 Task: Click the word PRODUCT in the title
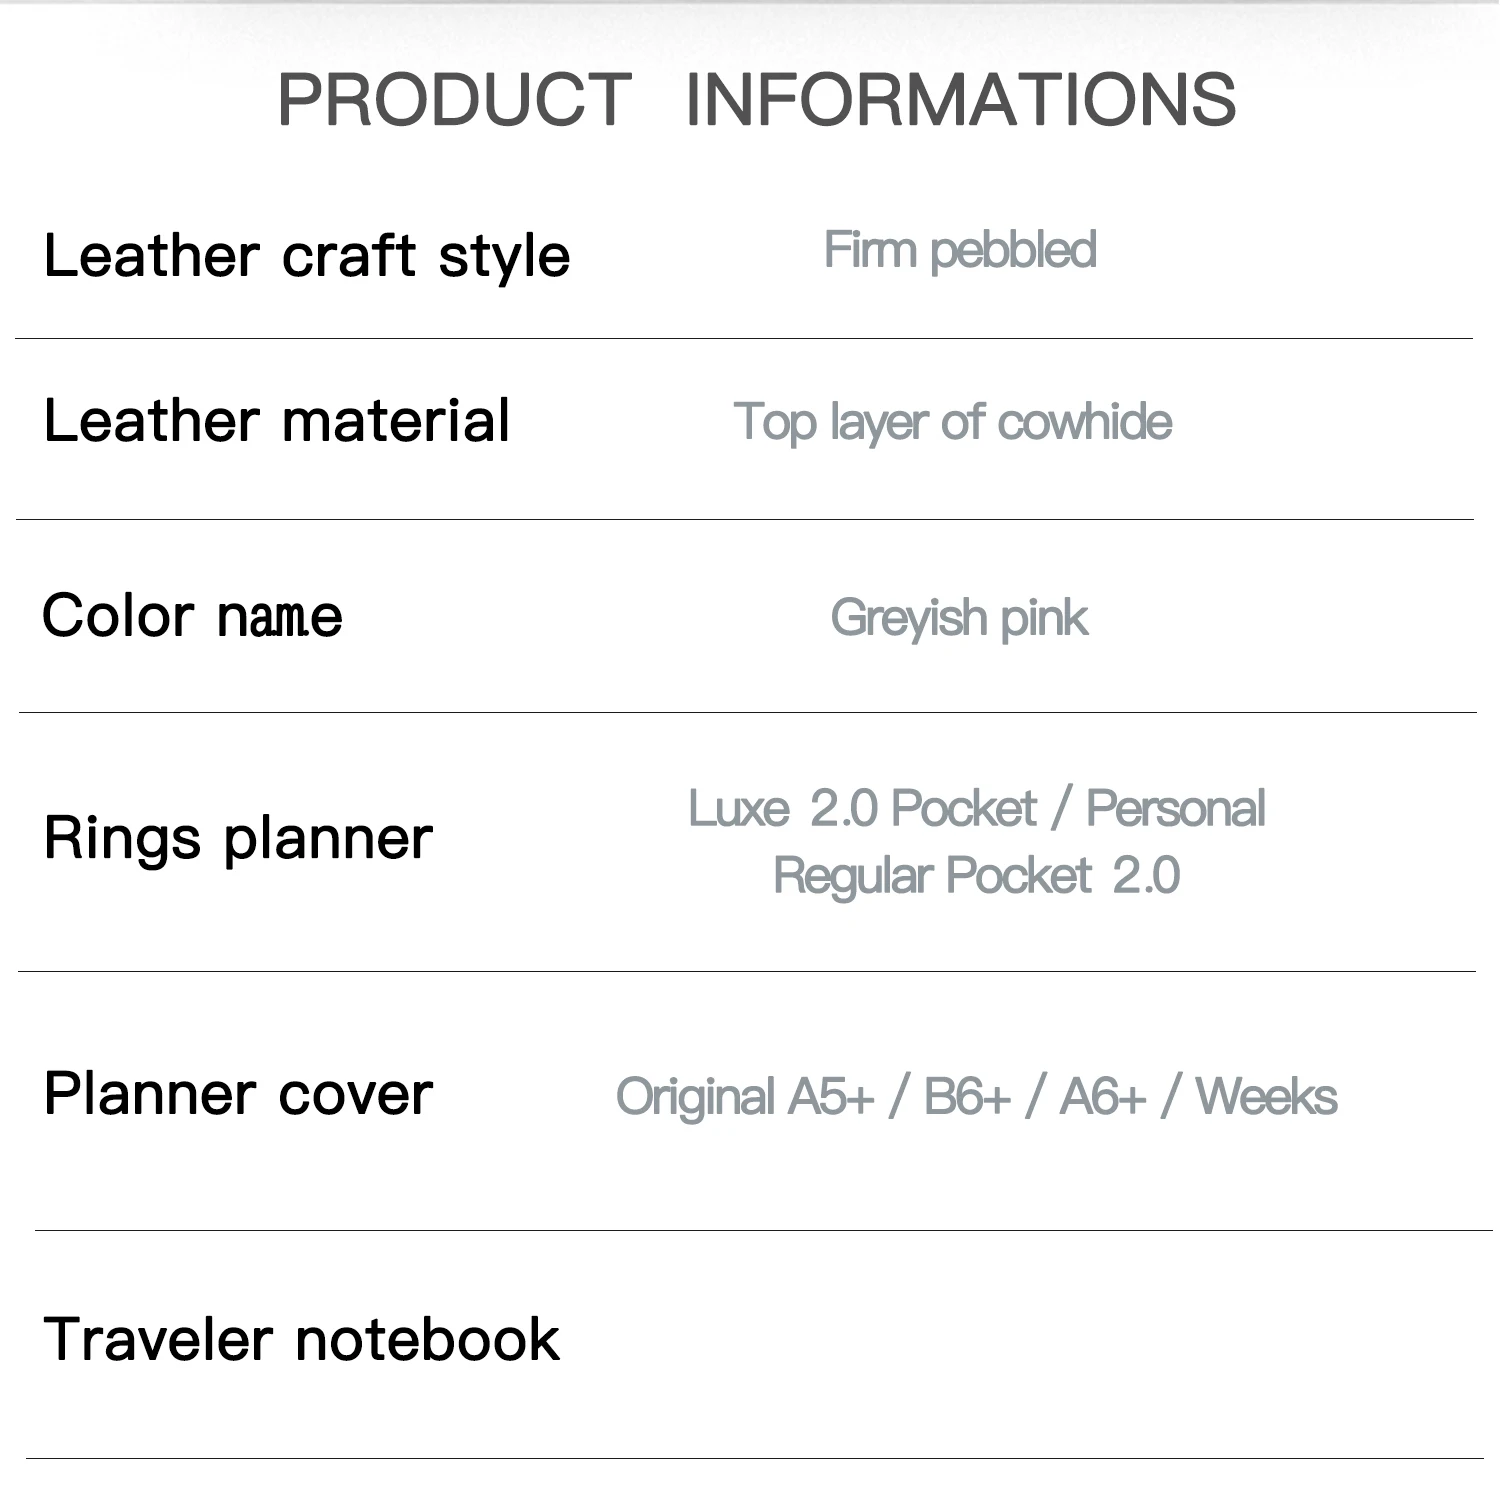coord(454,99)
